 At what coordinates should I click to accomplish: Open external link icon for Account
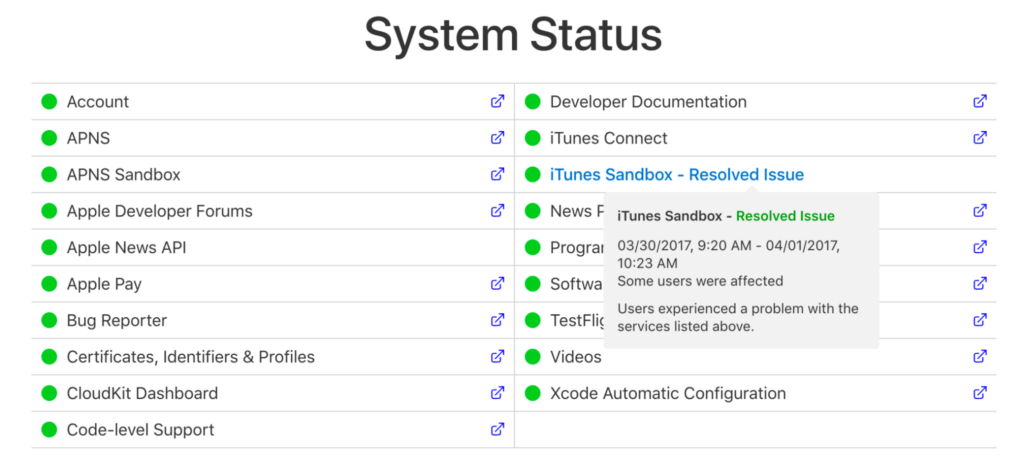[x=497, y=101]
